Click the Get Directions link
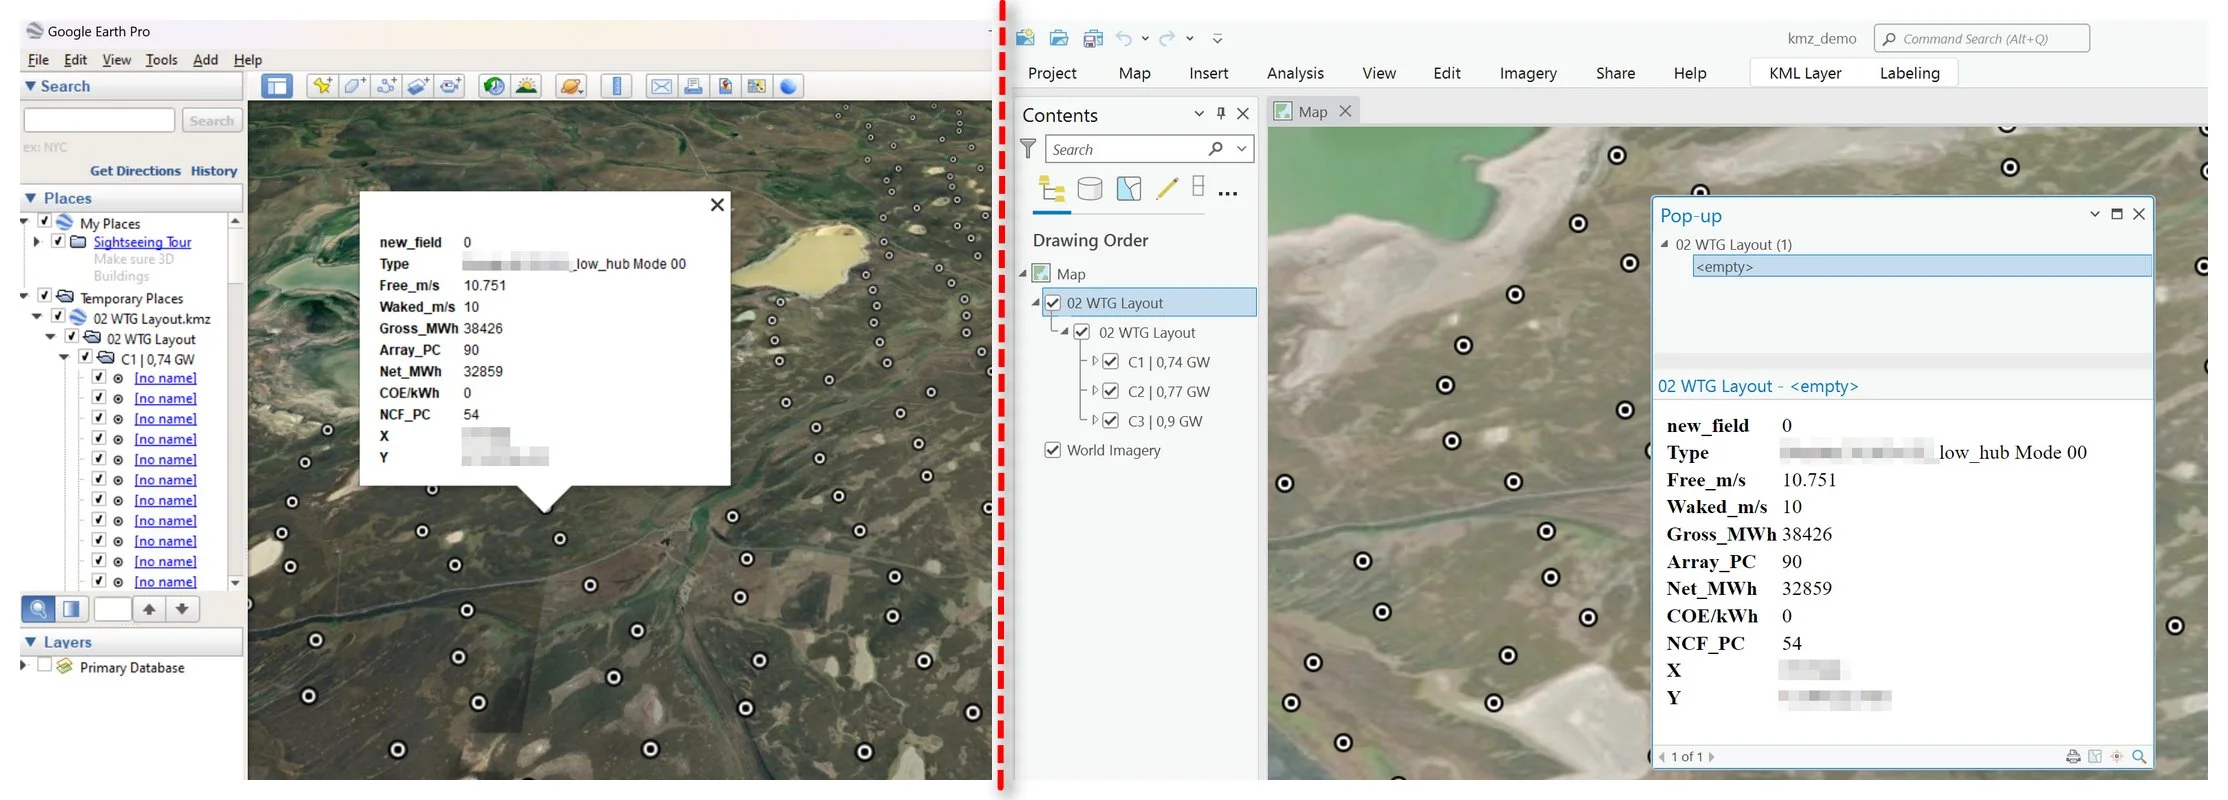The width and height of the screenshot is (2228, 800). (x=135, y=171)
